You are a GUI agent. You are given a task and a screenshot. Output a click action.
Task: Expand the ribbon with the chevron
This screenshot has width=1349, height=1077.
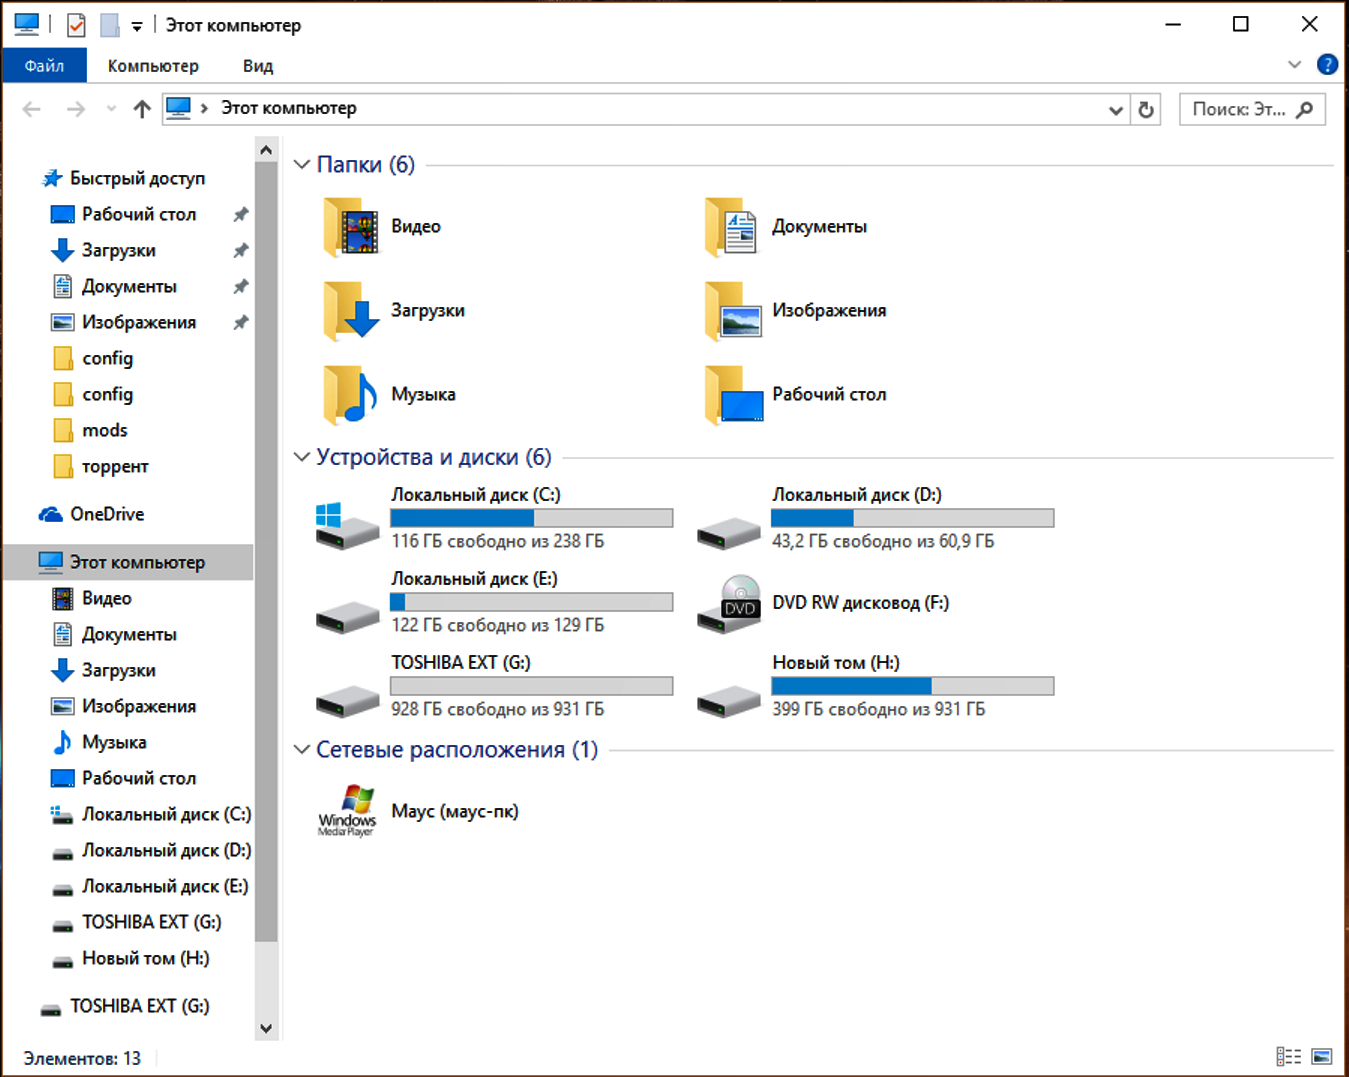point(1294,65)
